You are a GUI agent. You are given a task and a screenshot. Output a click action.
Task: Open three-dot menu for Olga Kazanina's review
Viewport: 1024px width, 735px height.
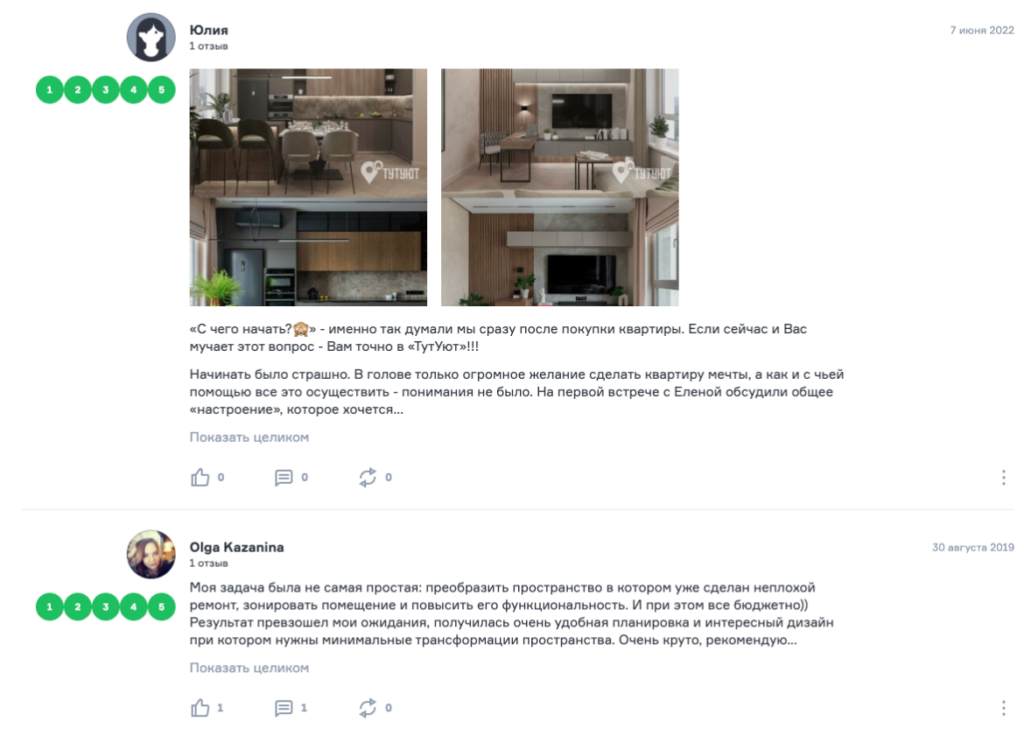1003,708
